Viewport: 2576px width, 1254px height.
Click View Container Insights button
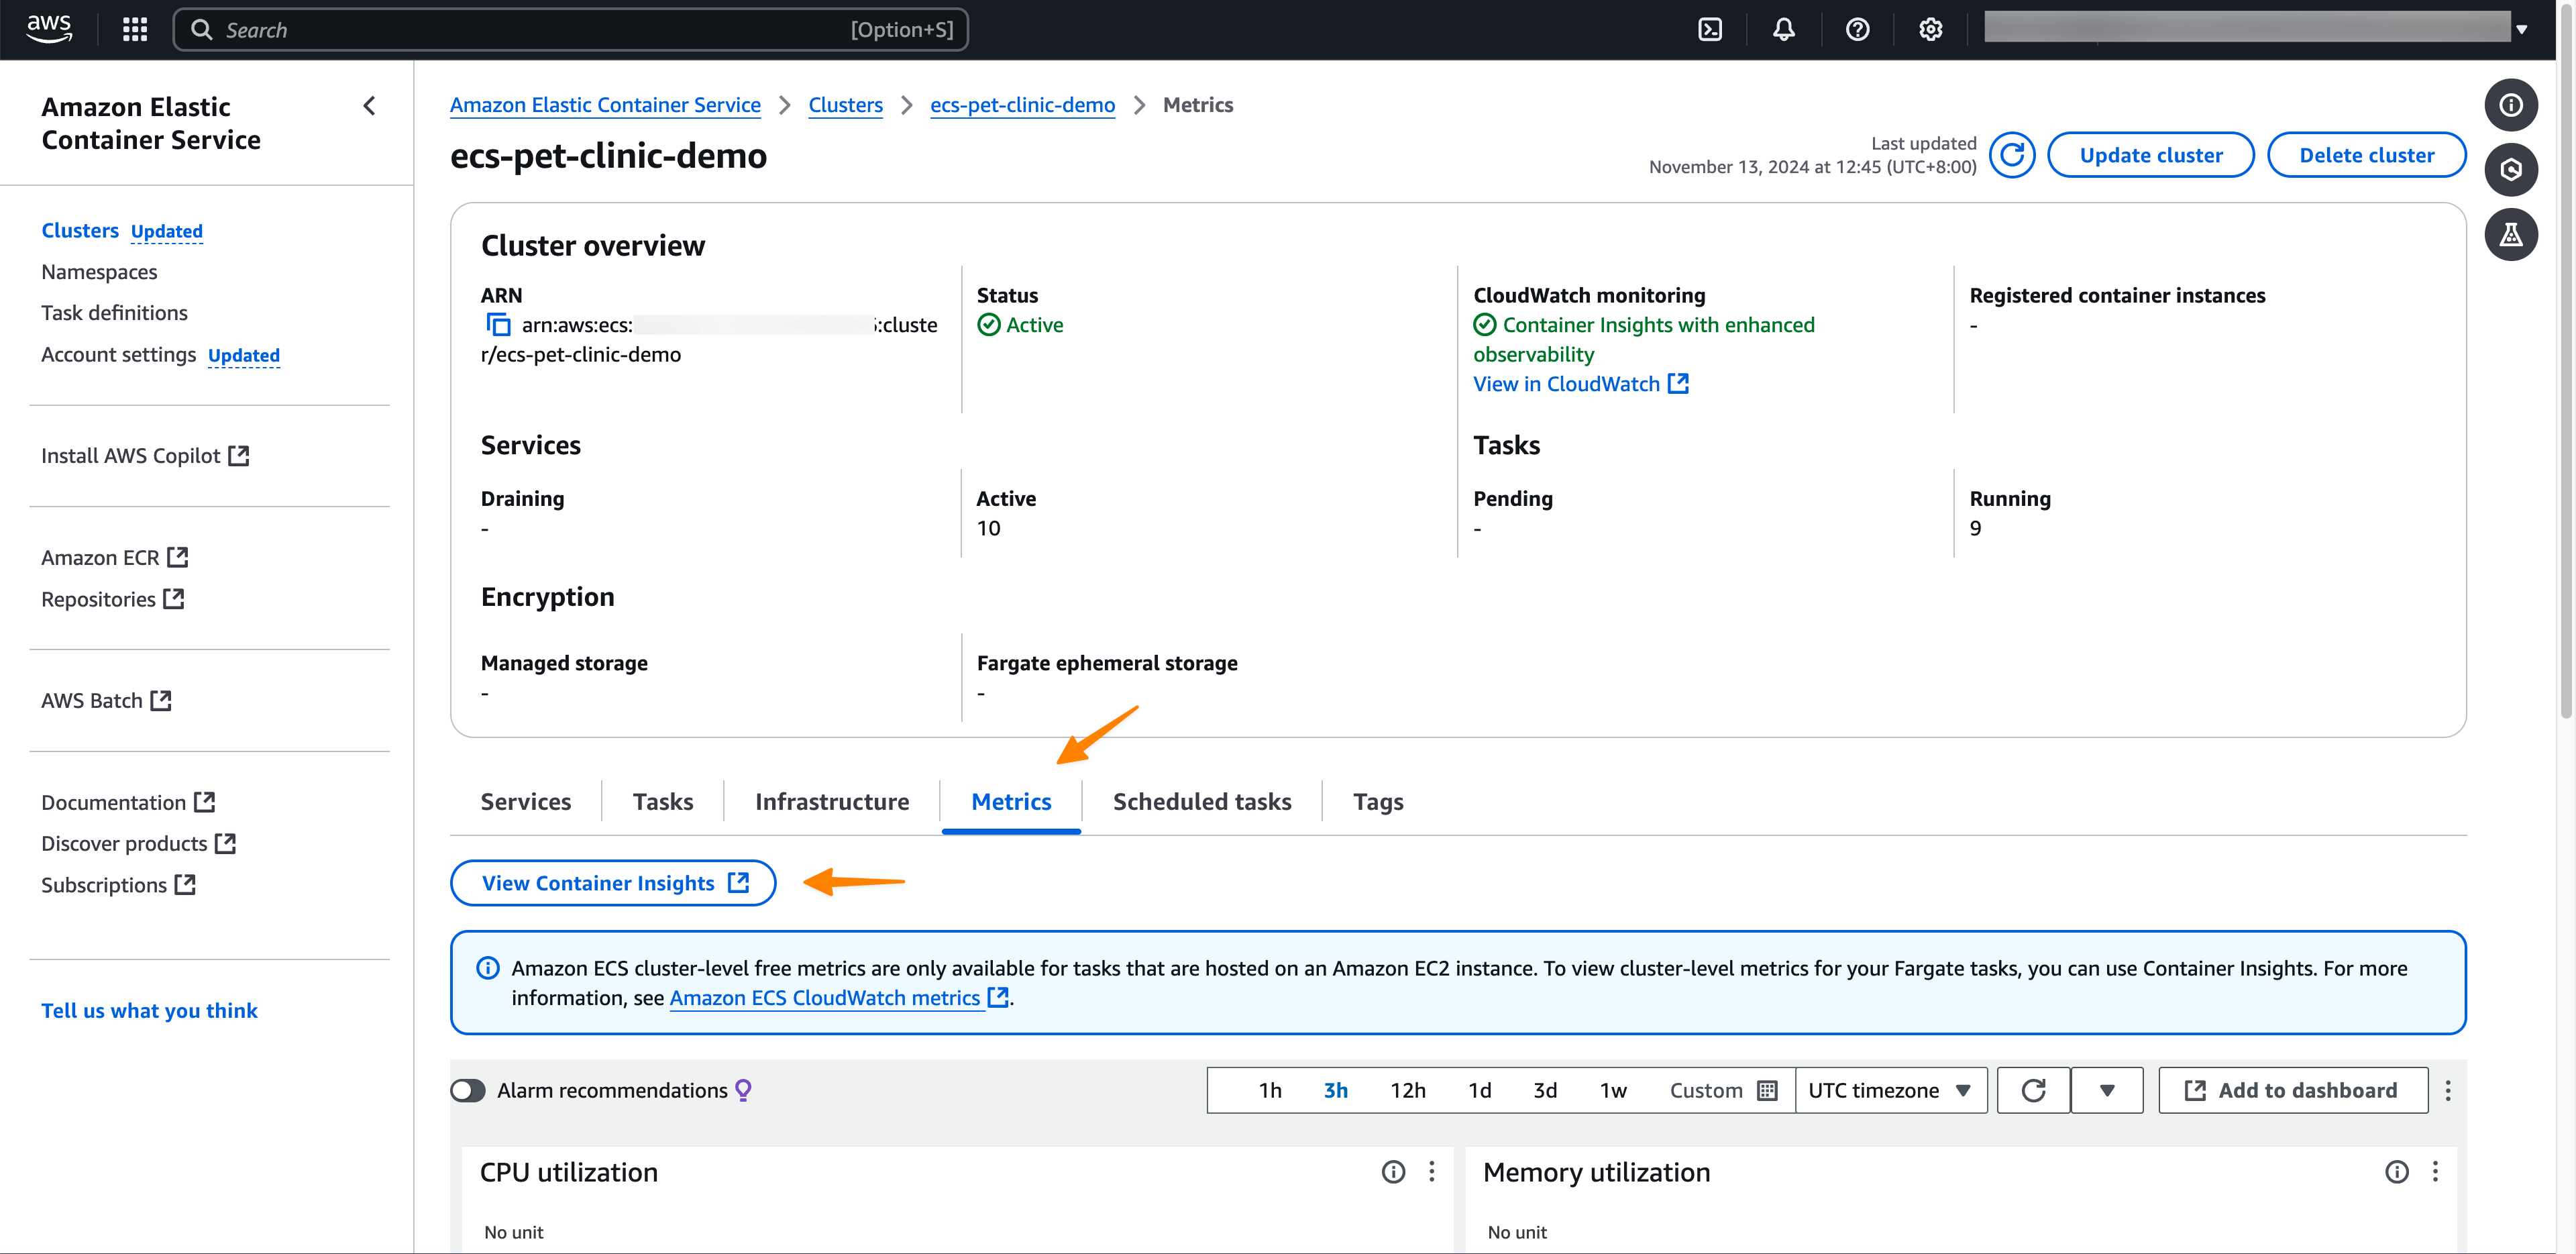(613, 883)
